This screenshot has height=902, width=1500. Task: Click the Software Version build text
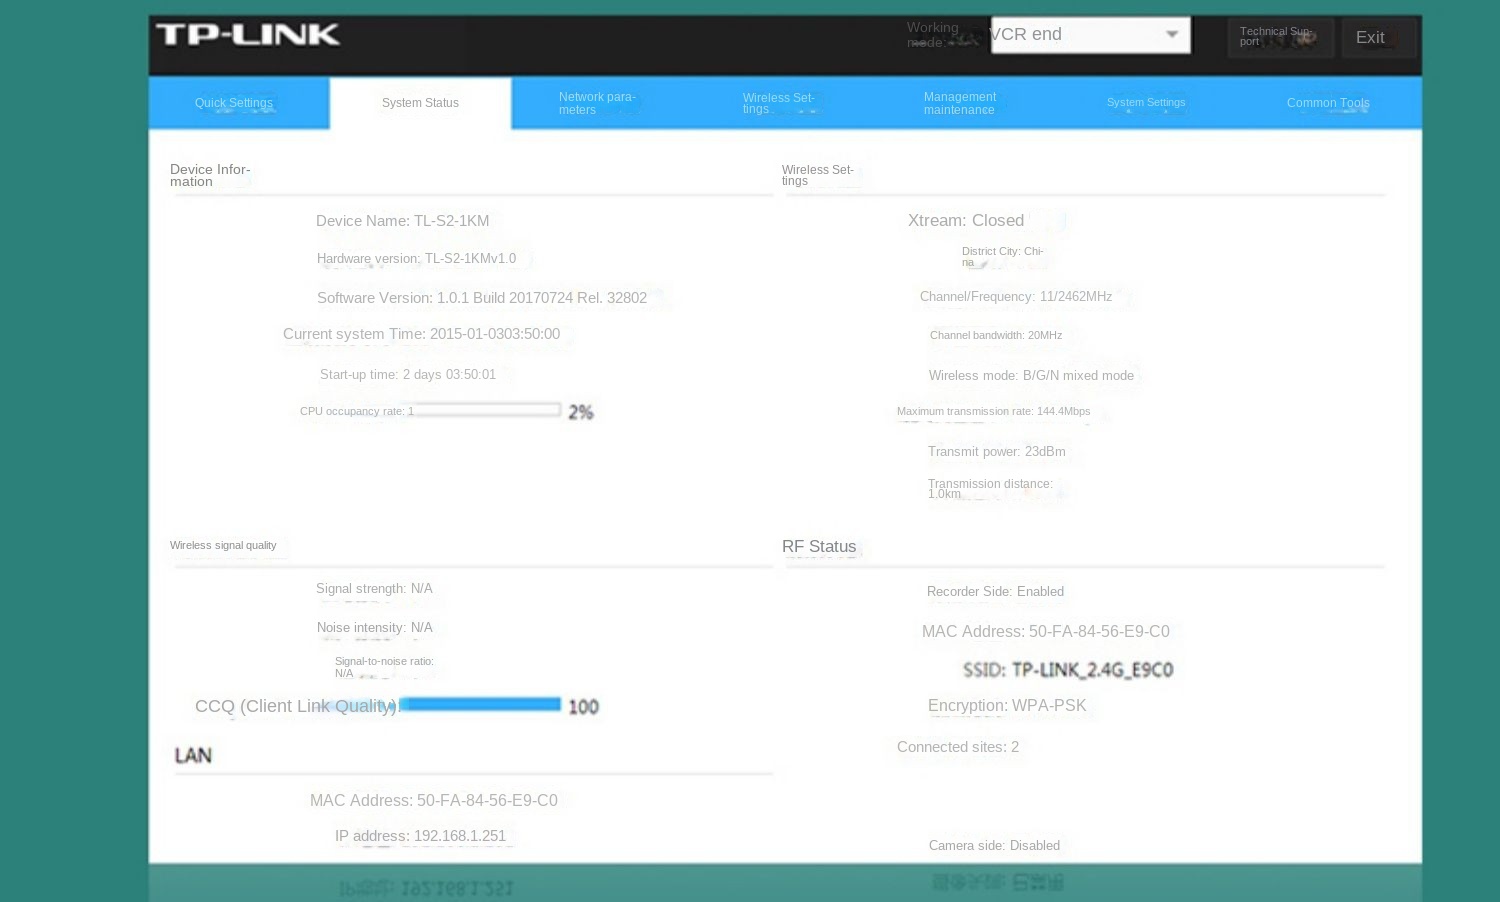coord(481,298)
